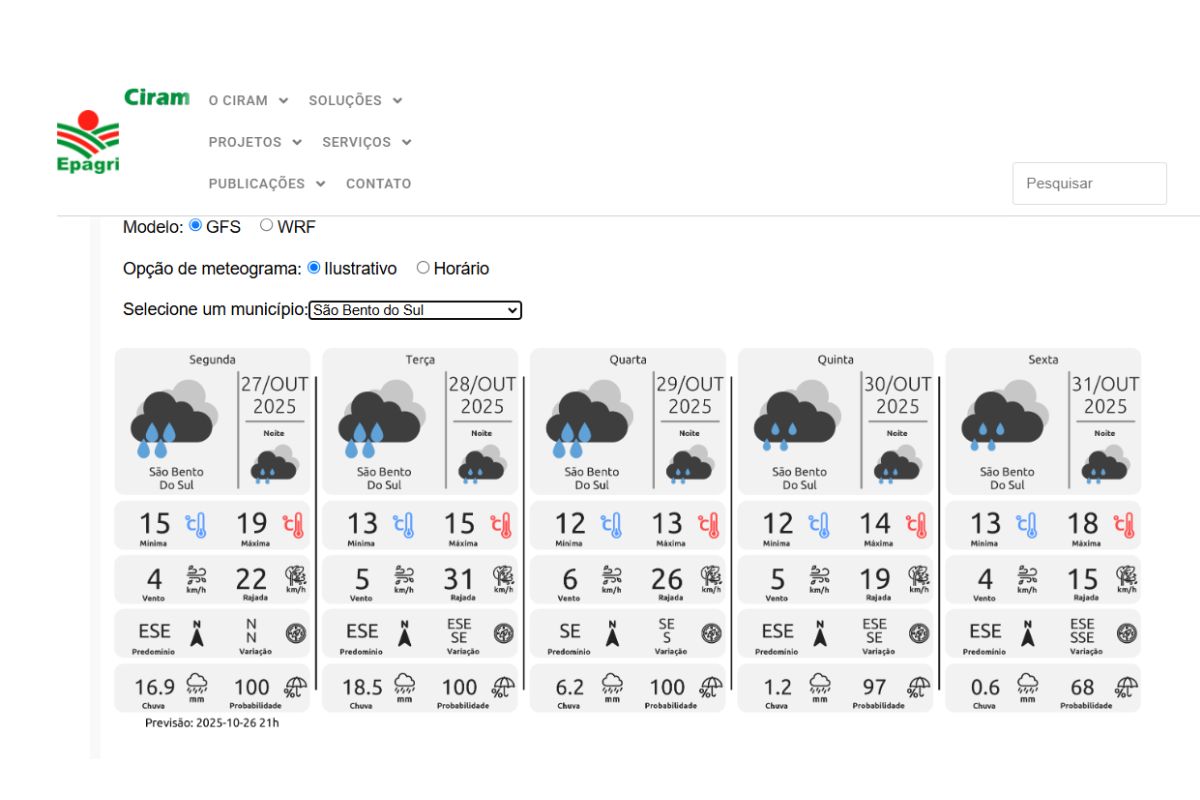Click Friday's wind gust tree icon
1200x800 pixels.
pos(1126,579)
